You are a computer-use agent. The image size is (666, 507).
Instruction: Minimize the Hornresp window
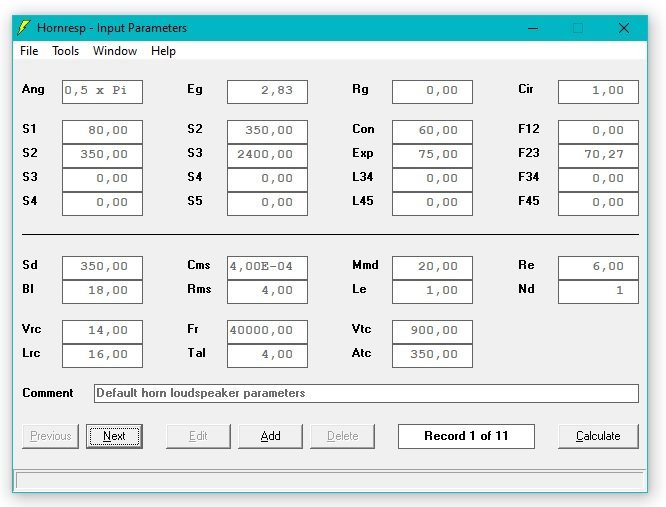point(533,28)
